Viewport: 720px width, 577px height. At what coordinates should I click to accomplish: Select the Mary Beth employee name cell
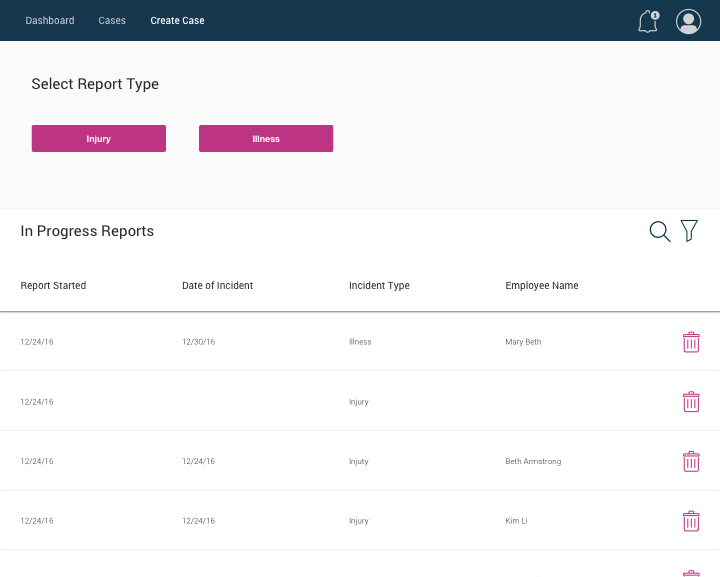pos(523,342)
